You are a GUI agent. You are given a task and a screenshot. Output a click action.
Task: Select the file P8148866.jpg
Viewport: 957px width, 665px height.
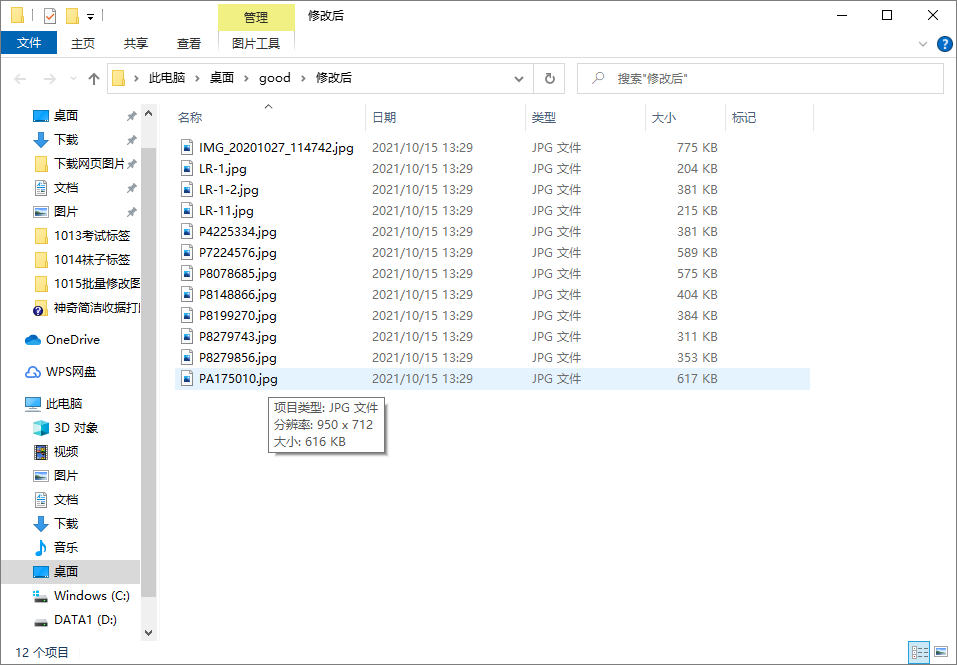(x=237, y=295)
